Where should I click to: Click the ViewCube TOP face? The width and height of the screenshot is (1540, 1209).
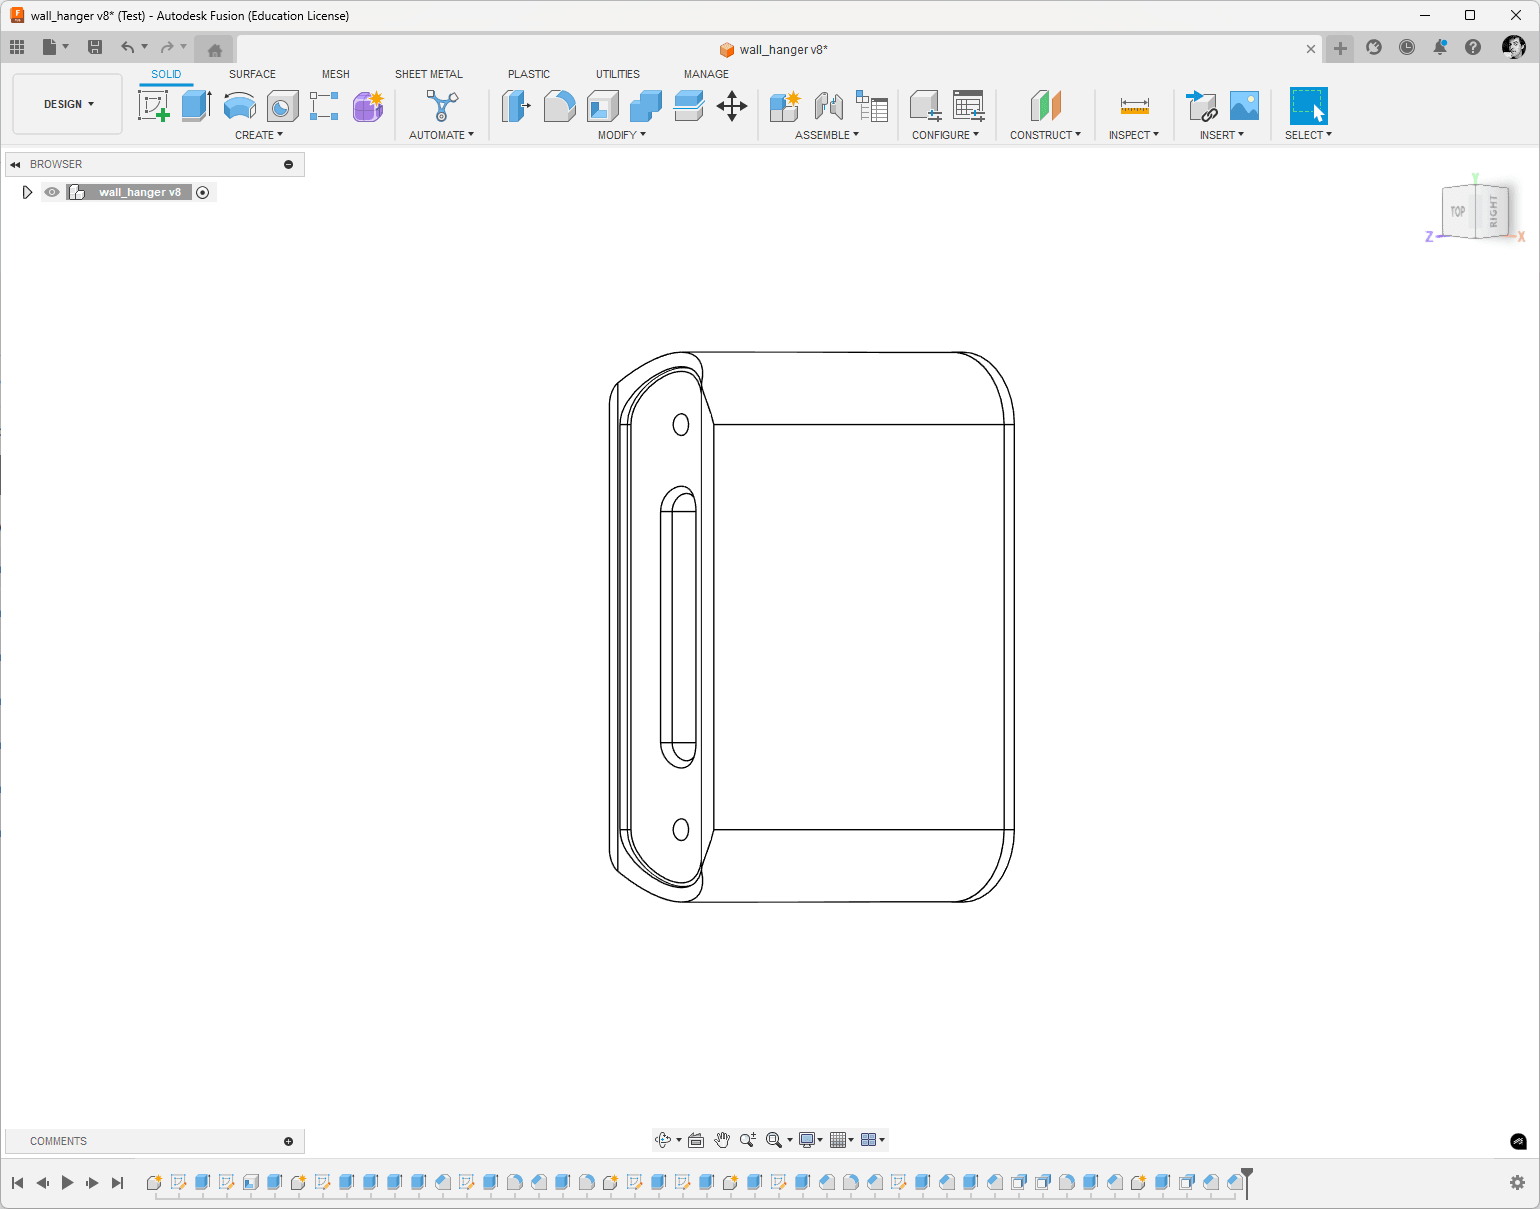coord(1458,211)
